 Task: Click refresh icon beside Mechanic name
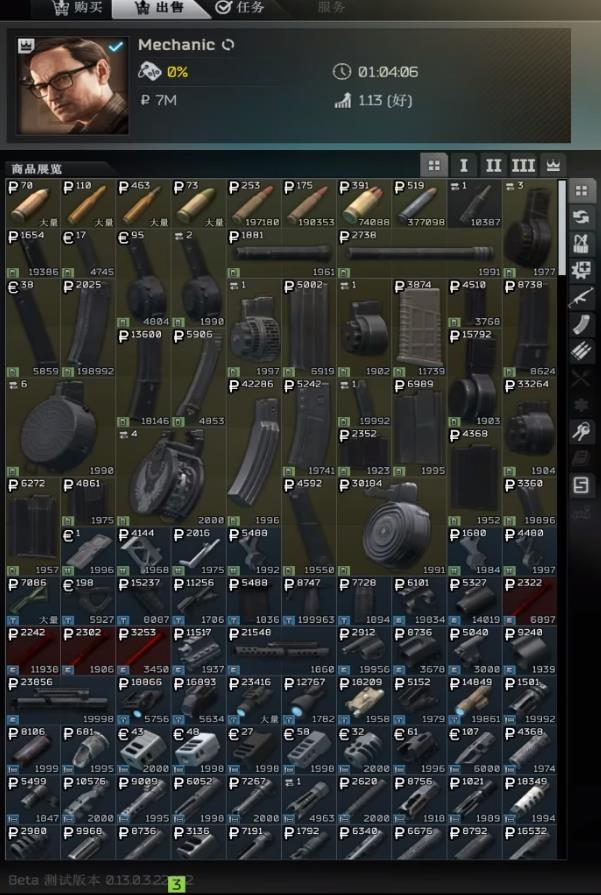(229, 45)
